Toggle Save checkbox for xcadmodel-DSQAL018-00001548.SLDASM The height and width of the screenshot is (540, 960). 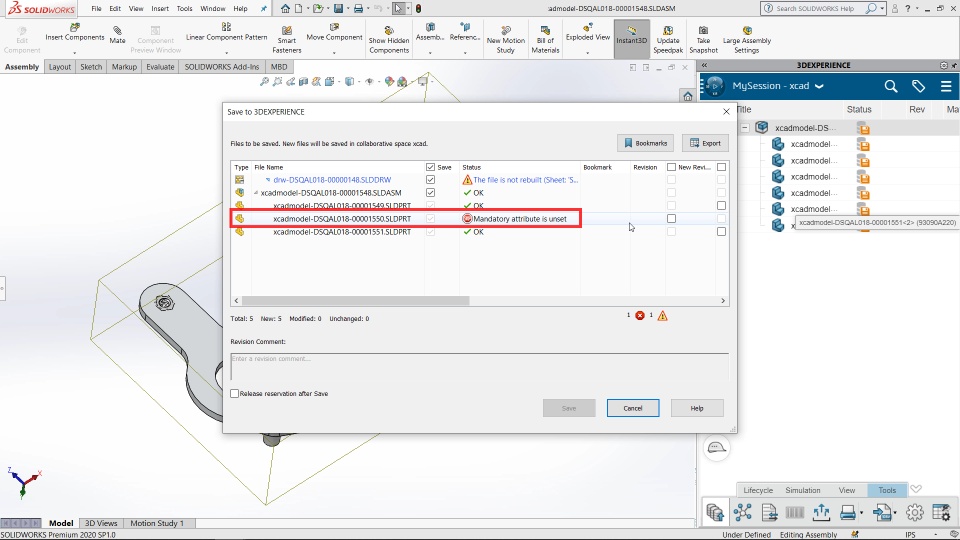[x=430, y=193]
